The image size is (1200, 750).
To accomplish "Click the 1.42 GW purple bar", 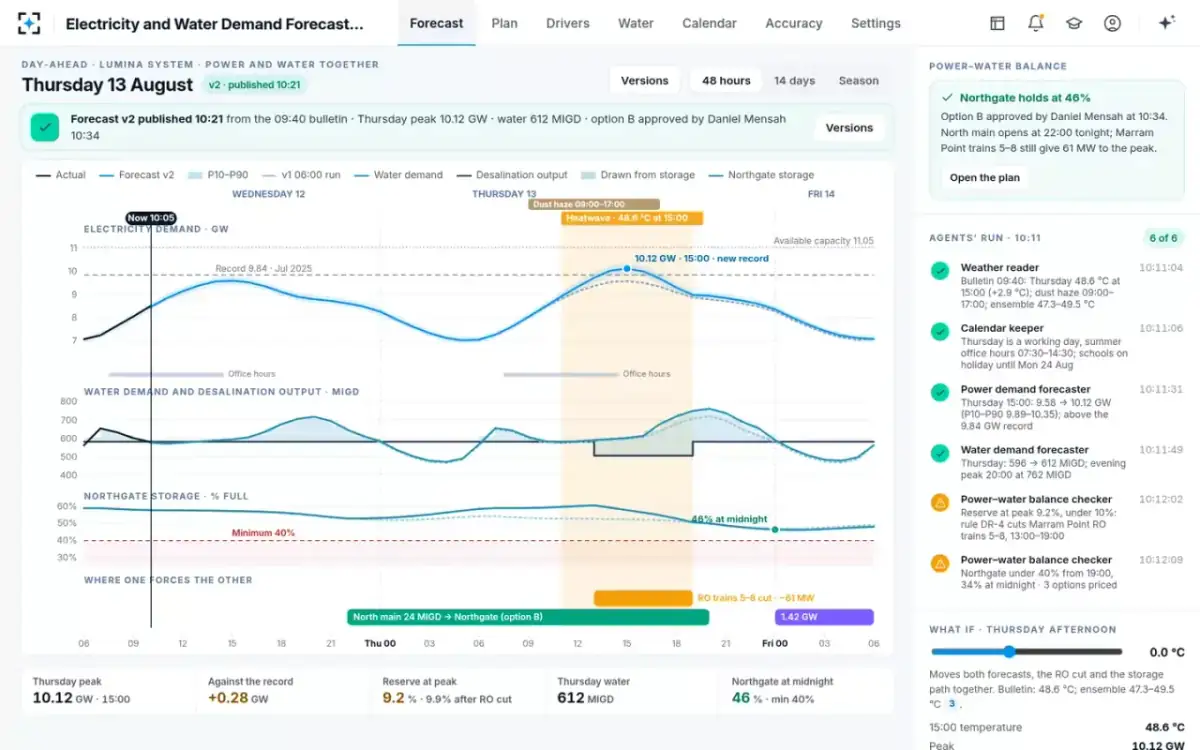I will (x=824, y=617).
